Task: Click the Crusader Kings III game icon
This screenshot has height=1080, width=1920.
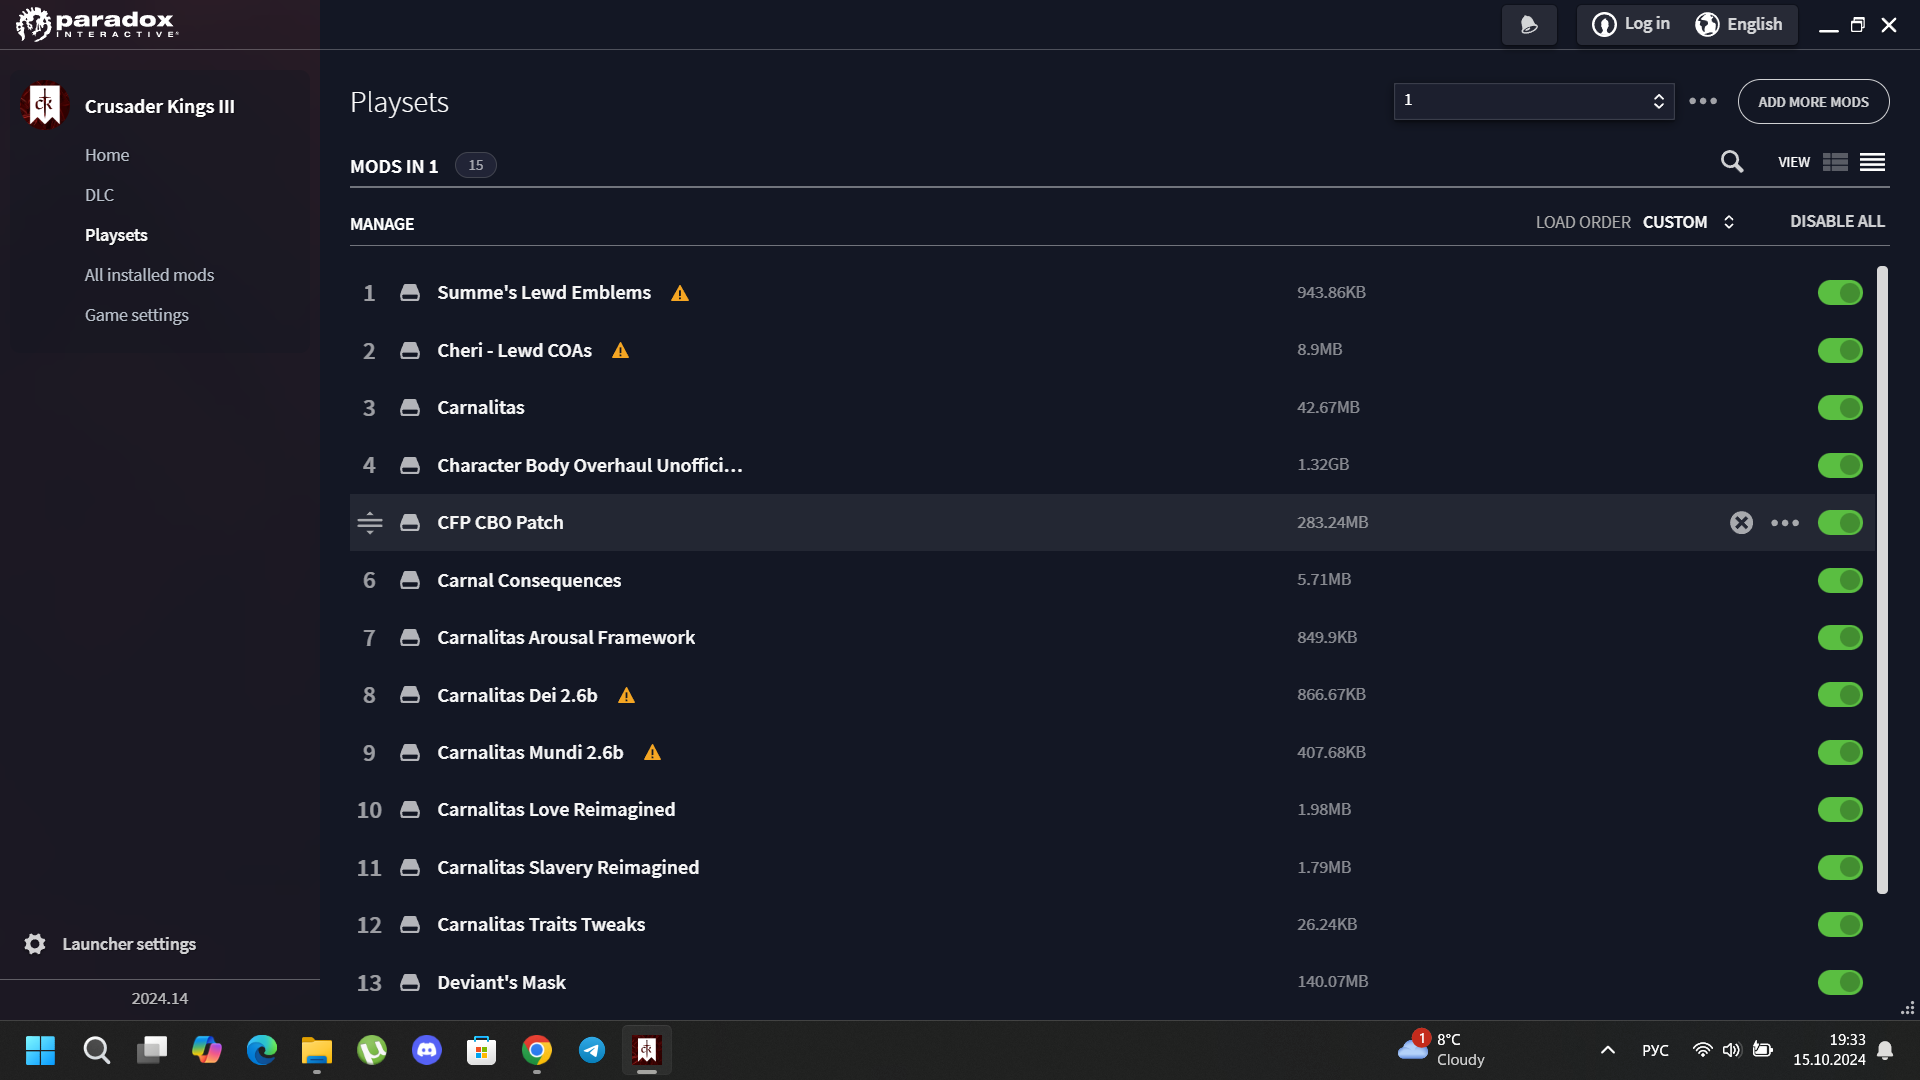Action: 44,105
